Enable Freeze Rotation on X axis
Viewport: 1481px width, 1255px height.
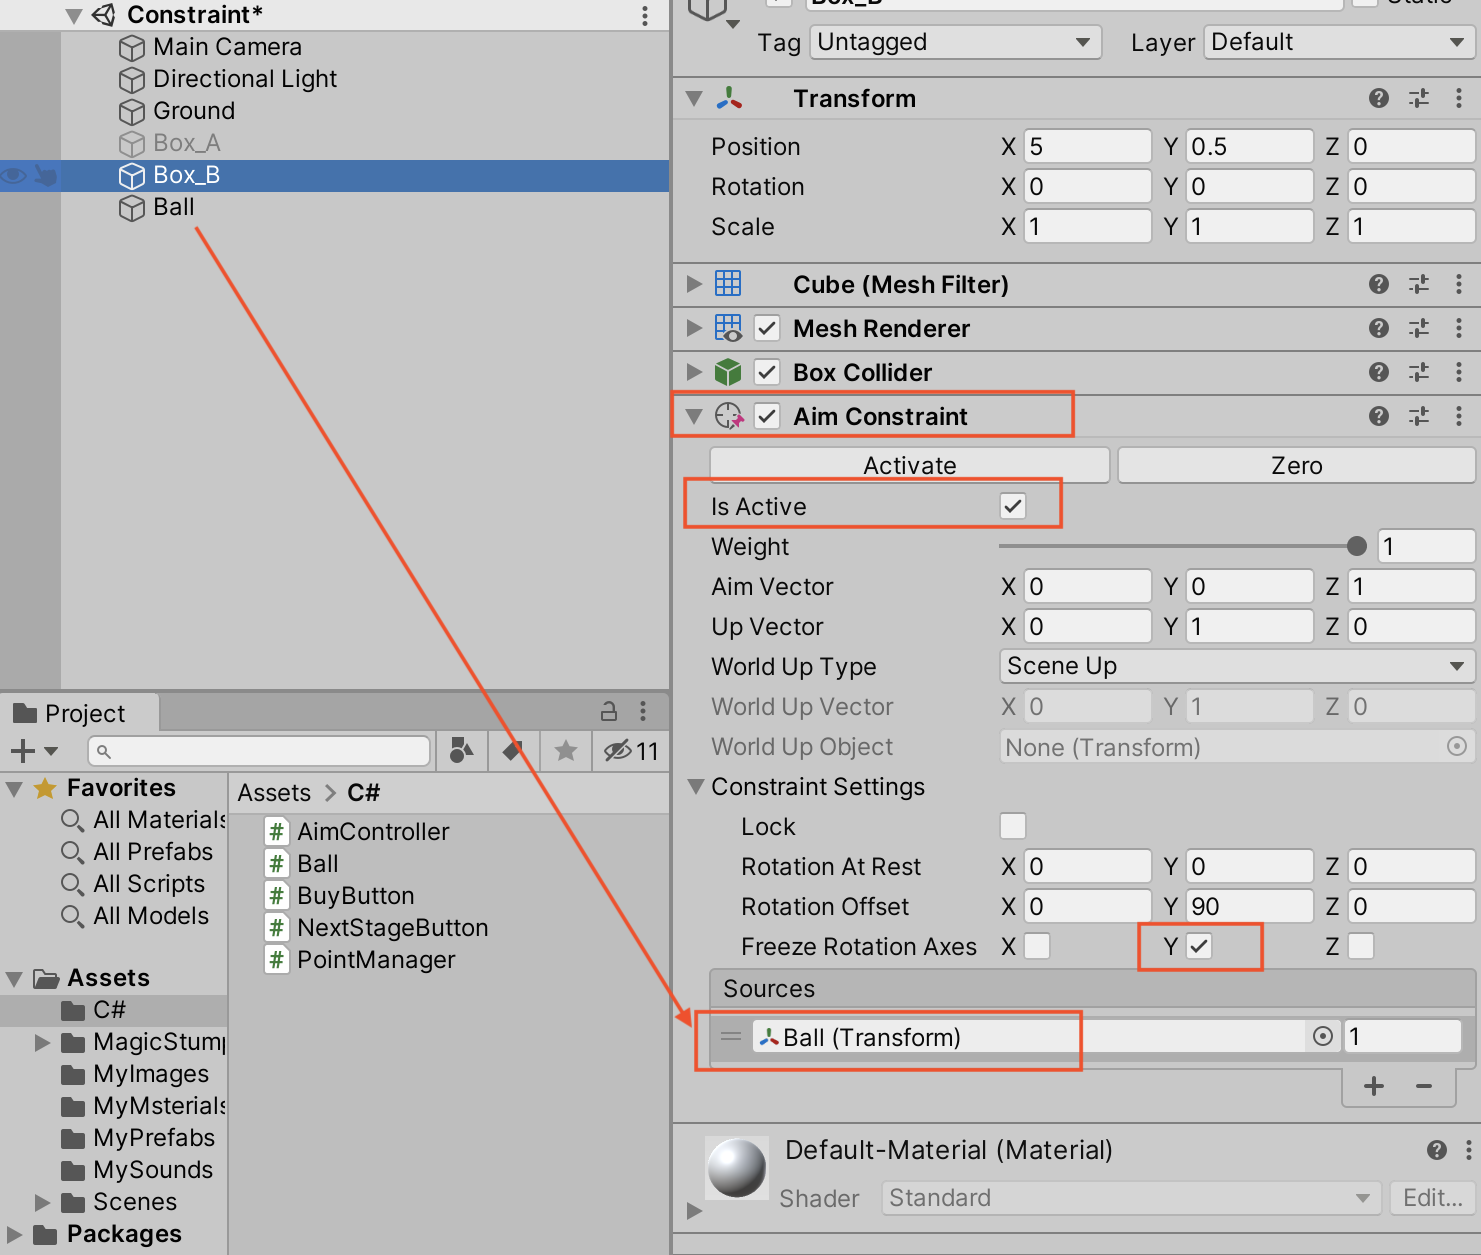point(1037,945)
